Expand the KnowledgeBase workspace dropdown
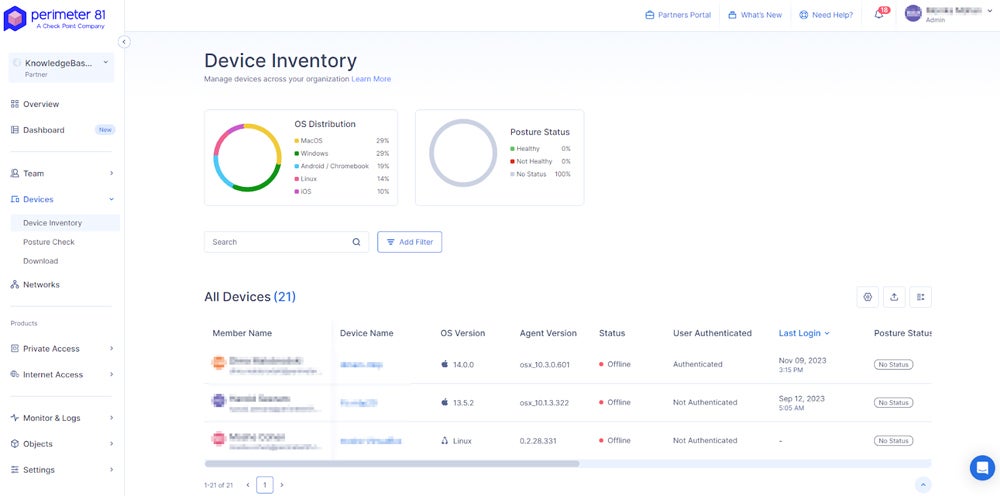The height and width of the screenshot is (496, 1000). 105,63
